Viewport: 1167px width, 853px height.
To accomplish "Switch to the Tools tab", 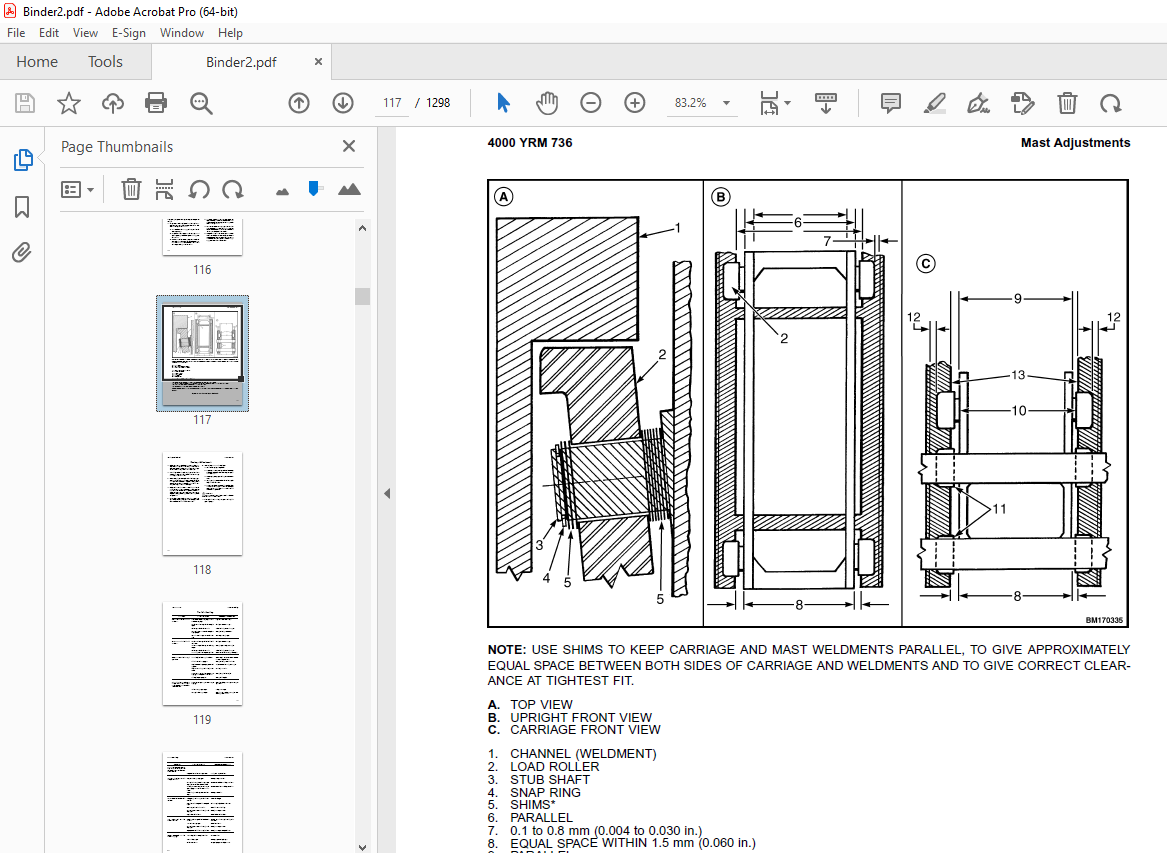I will click(105, 62).
